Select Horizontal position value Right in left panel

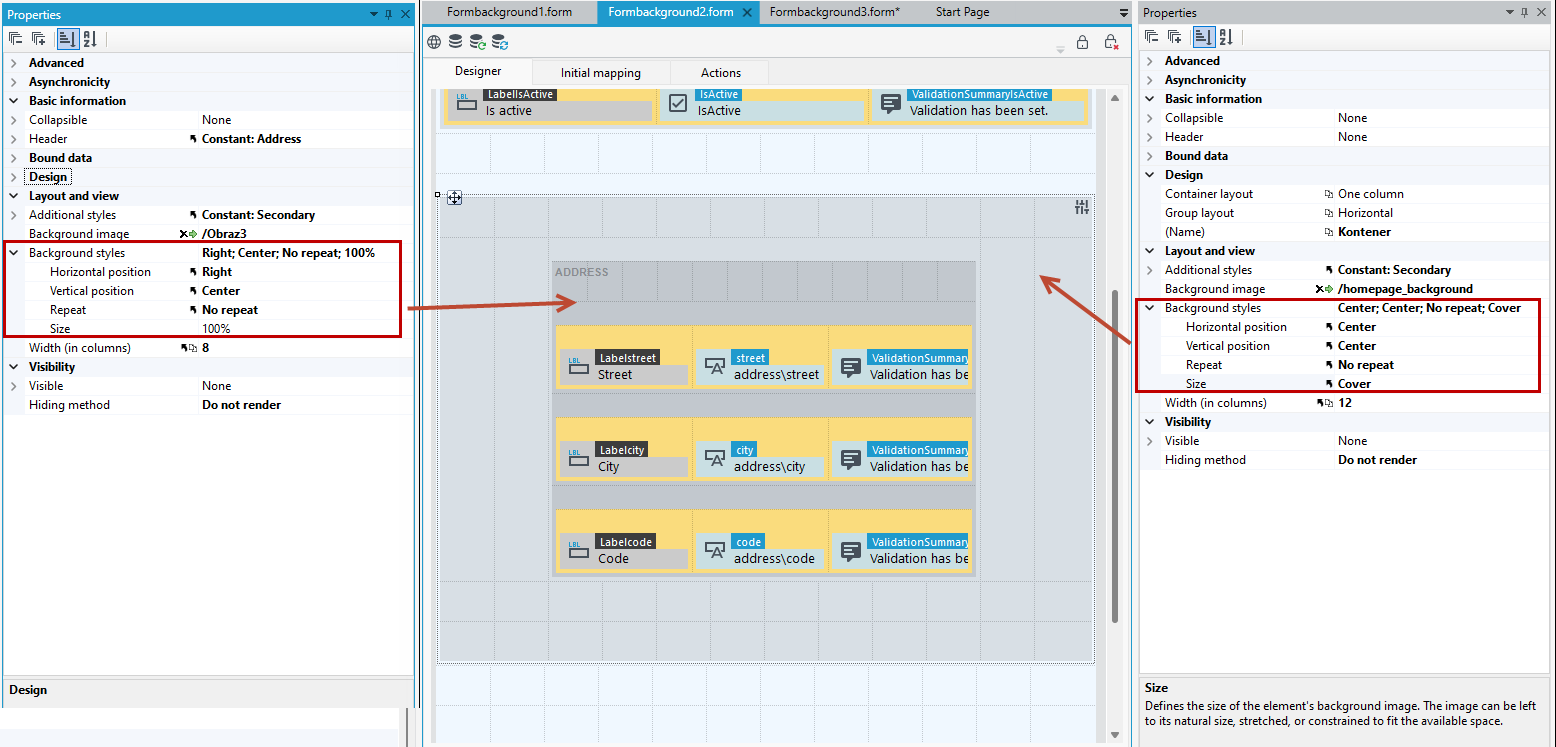pos(217,272)
